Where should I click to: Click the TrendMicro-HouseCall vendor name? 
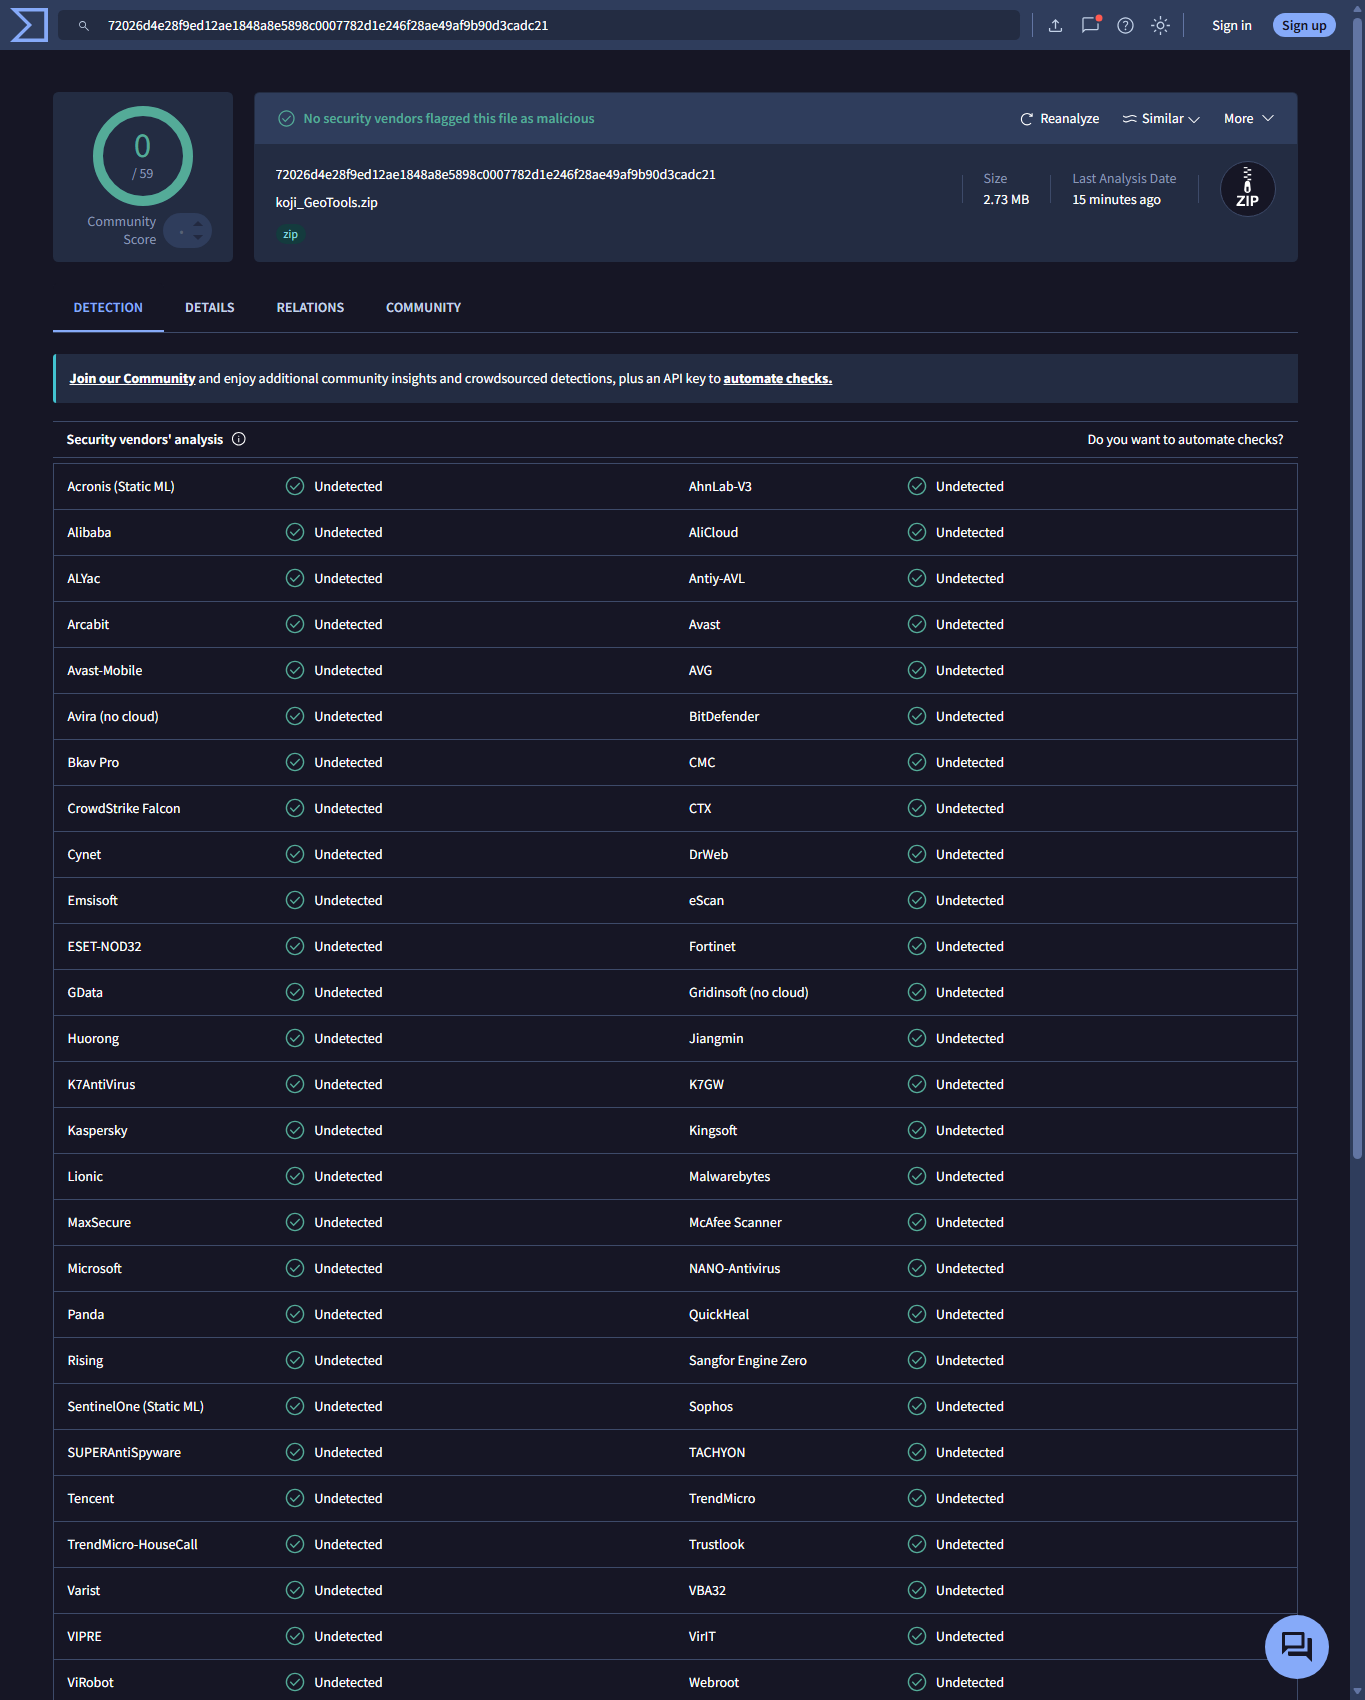click(132, 1545)
